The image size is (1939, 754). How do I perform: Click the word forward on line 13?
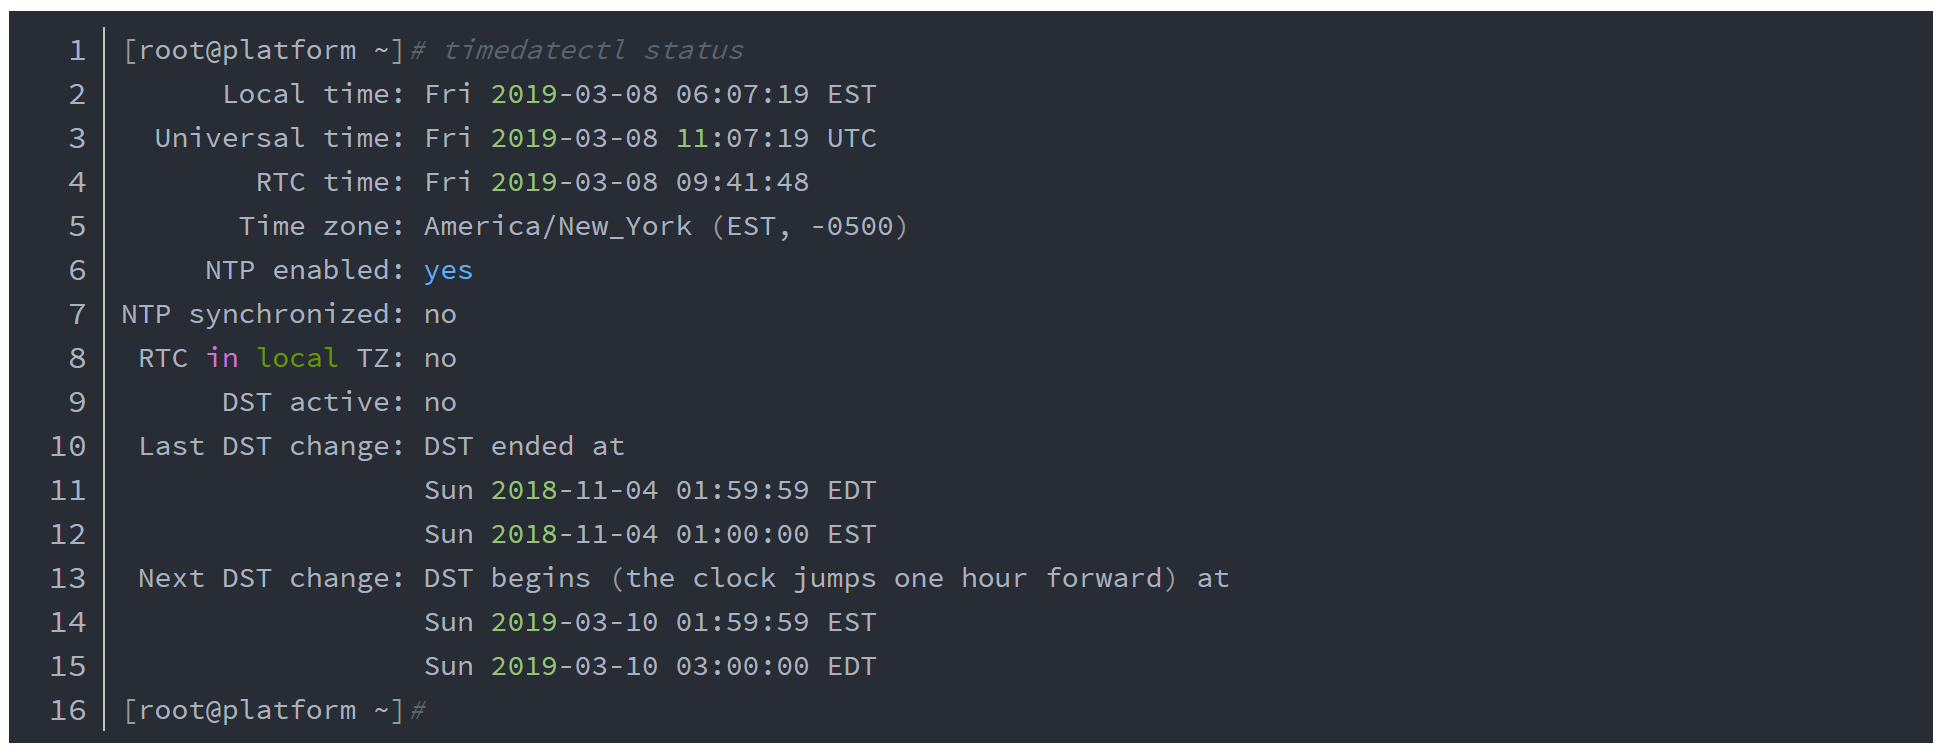pyautogui.click(x=1104, y=578)
